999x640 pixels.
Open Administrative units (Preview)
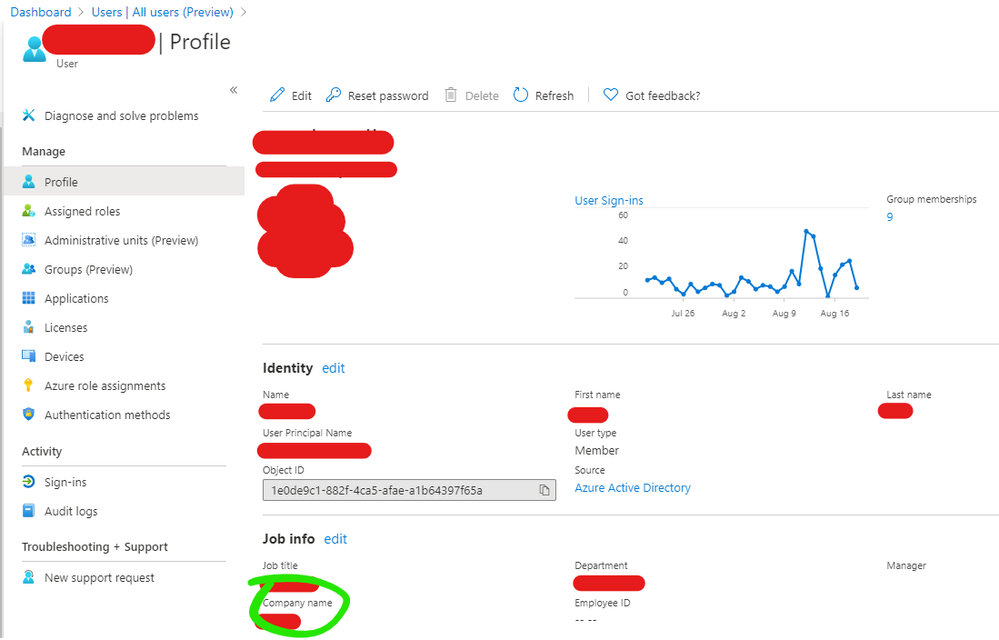pyautogui.click(x=121, y=241)
